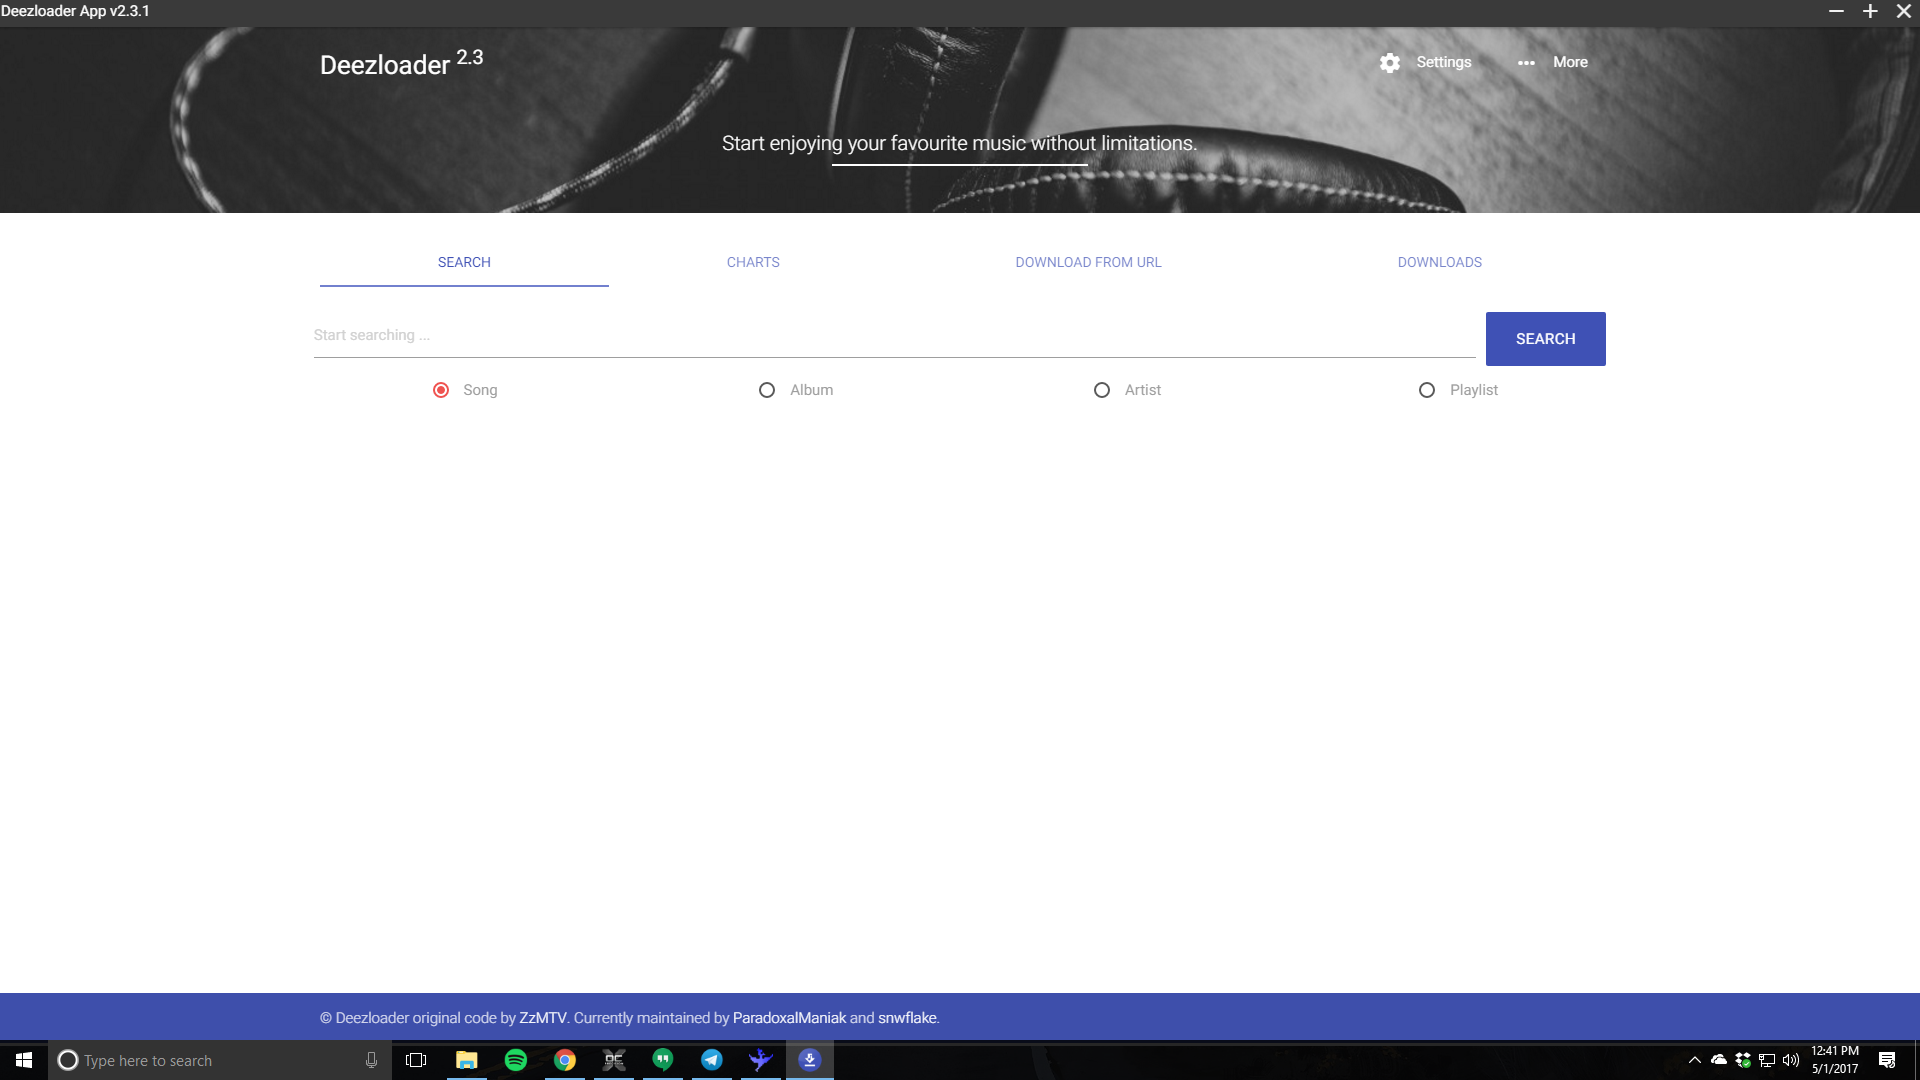Click the Cortana circle icon
The height and width of the screenshot is (1080, 1920).
pyautogui.click(x=68, y=1060)
